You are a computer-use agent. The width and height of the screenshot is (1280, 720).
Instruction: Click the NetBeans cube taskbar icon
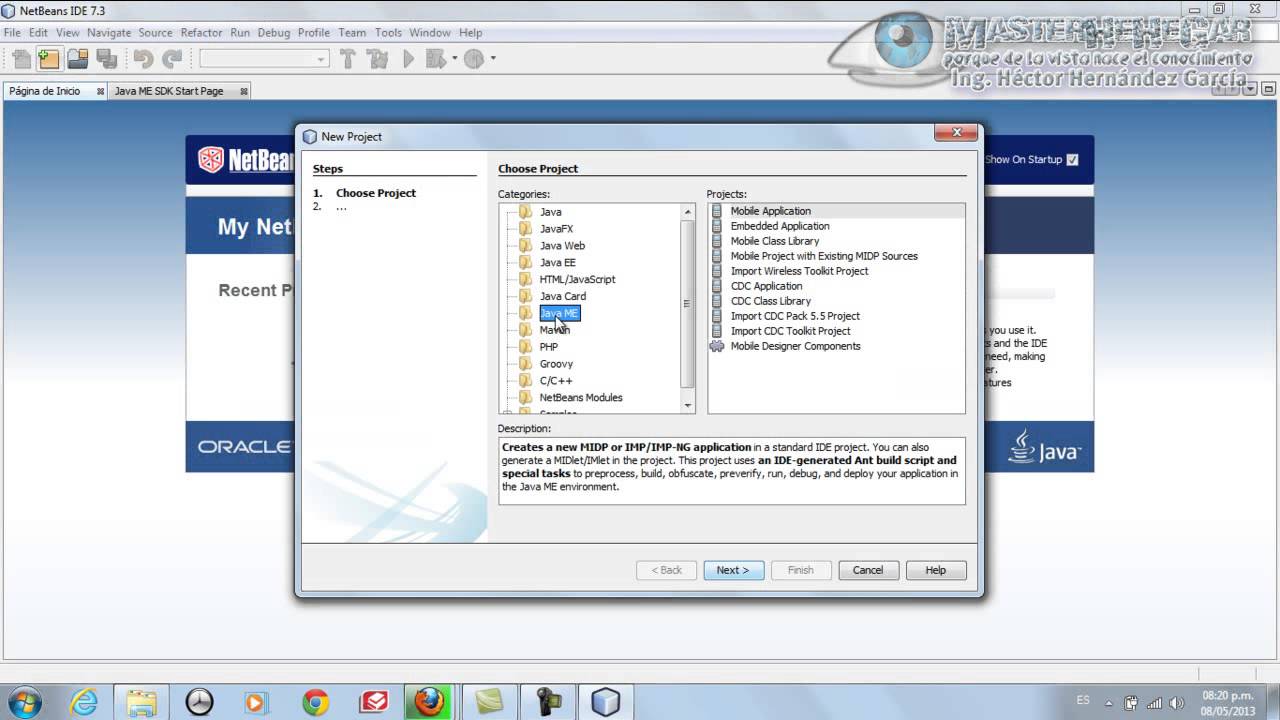tap(605, 702)
